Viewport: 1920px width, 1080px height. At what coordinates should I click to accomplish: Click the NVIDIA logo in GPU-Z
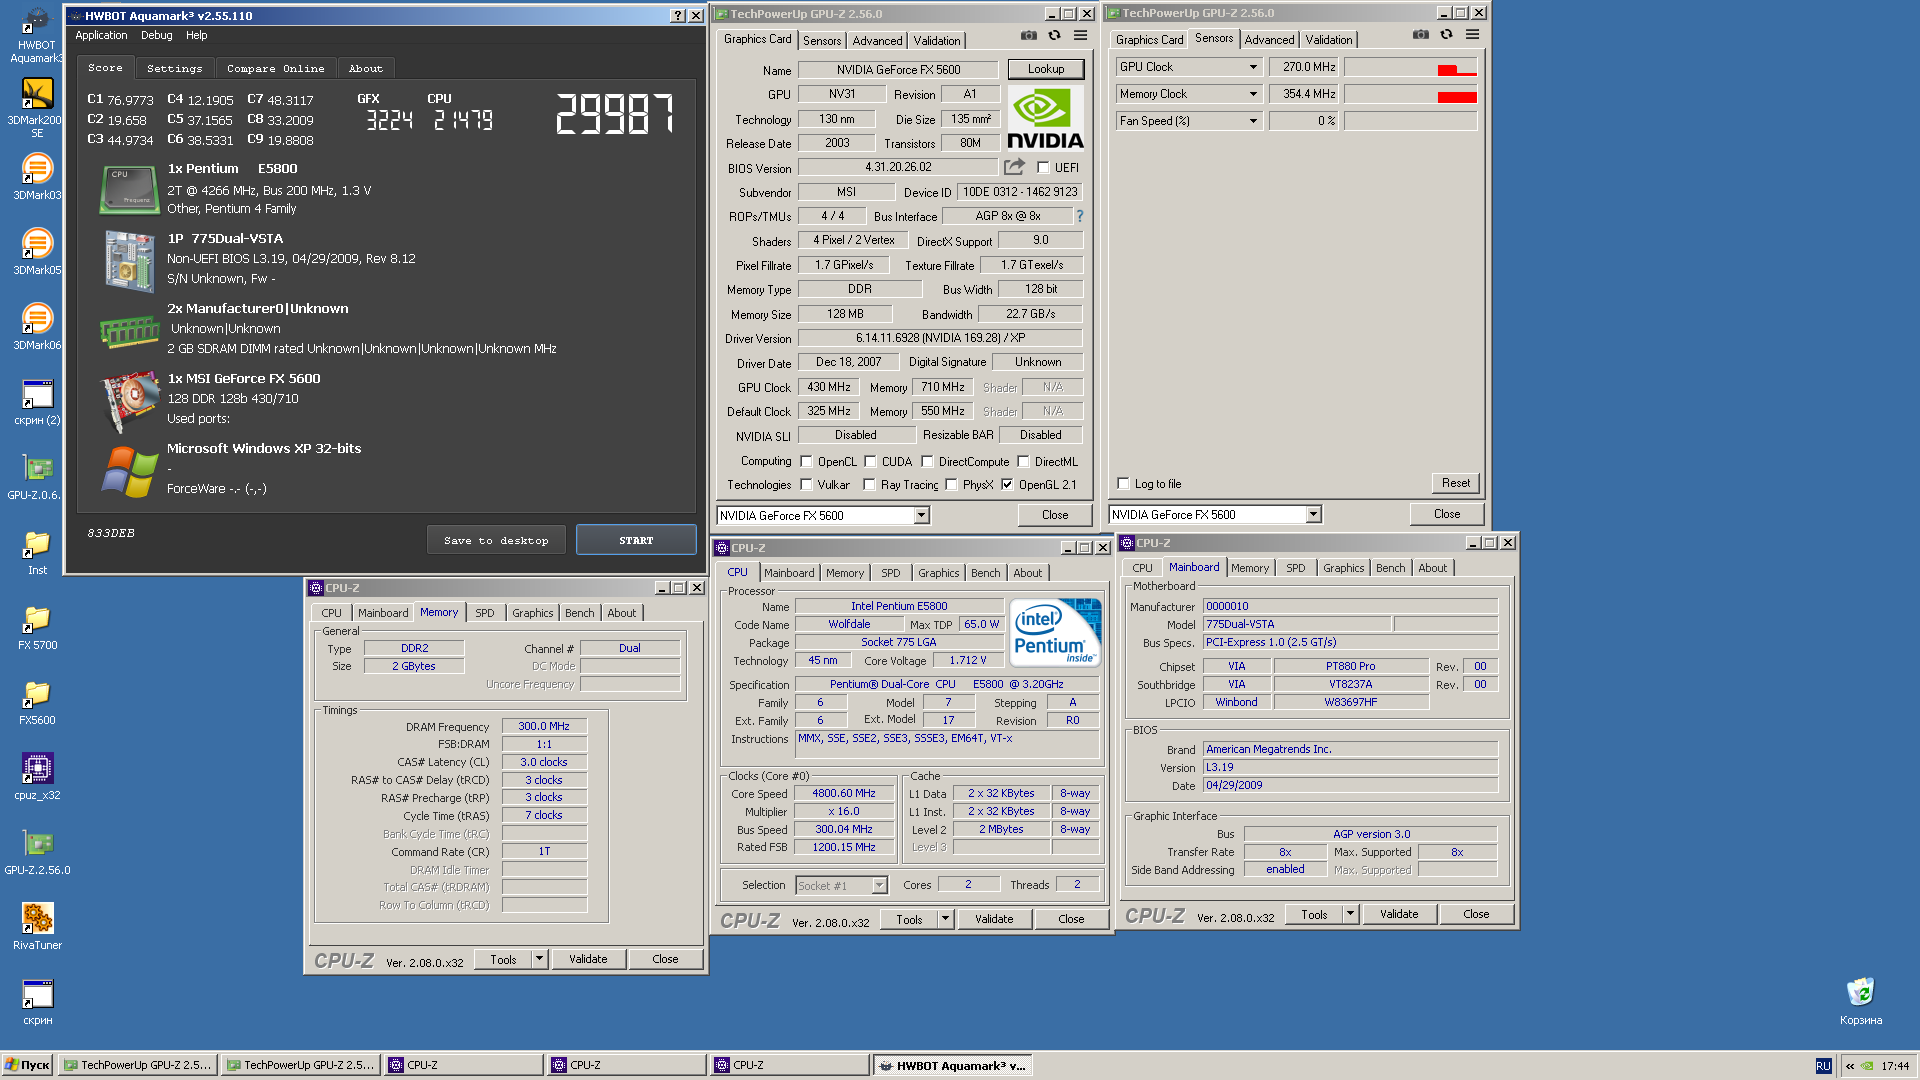(1045, 118)
